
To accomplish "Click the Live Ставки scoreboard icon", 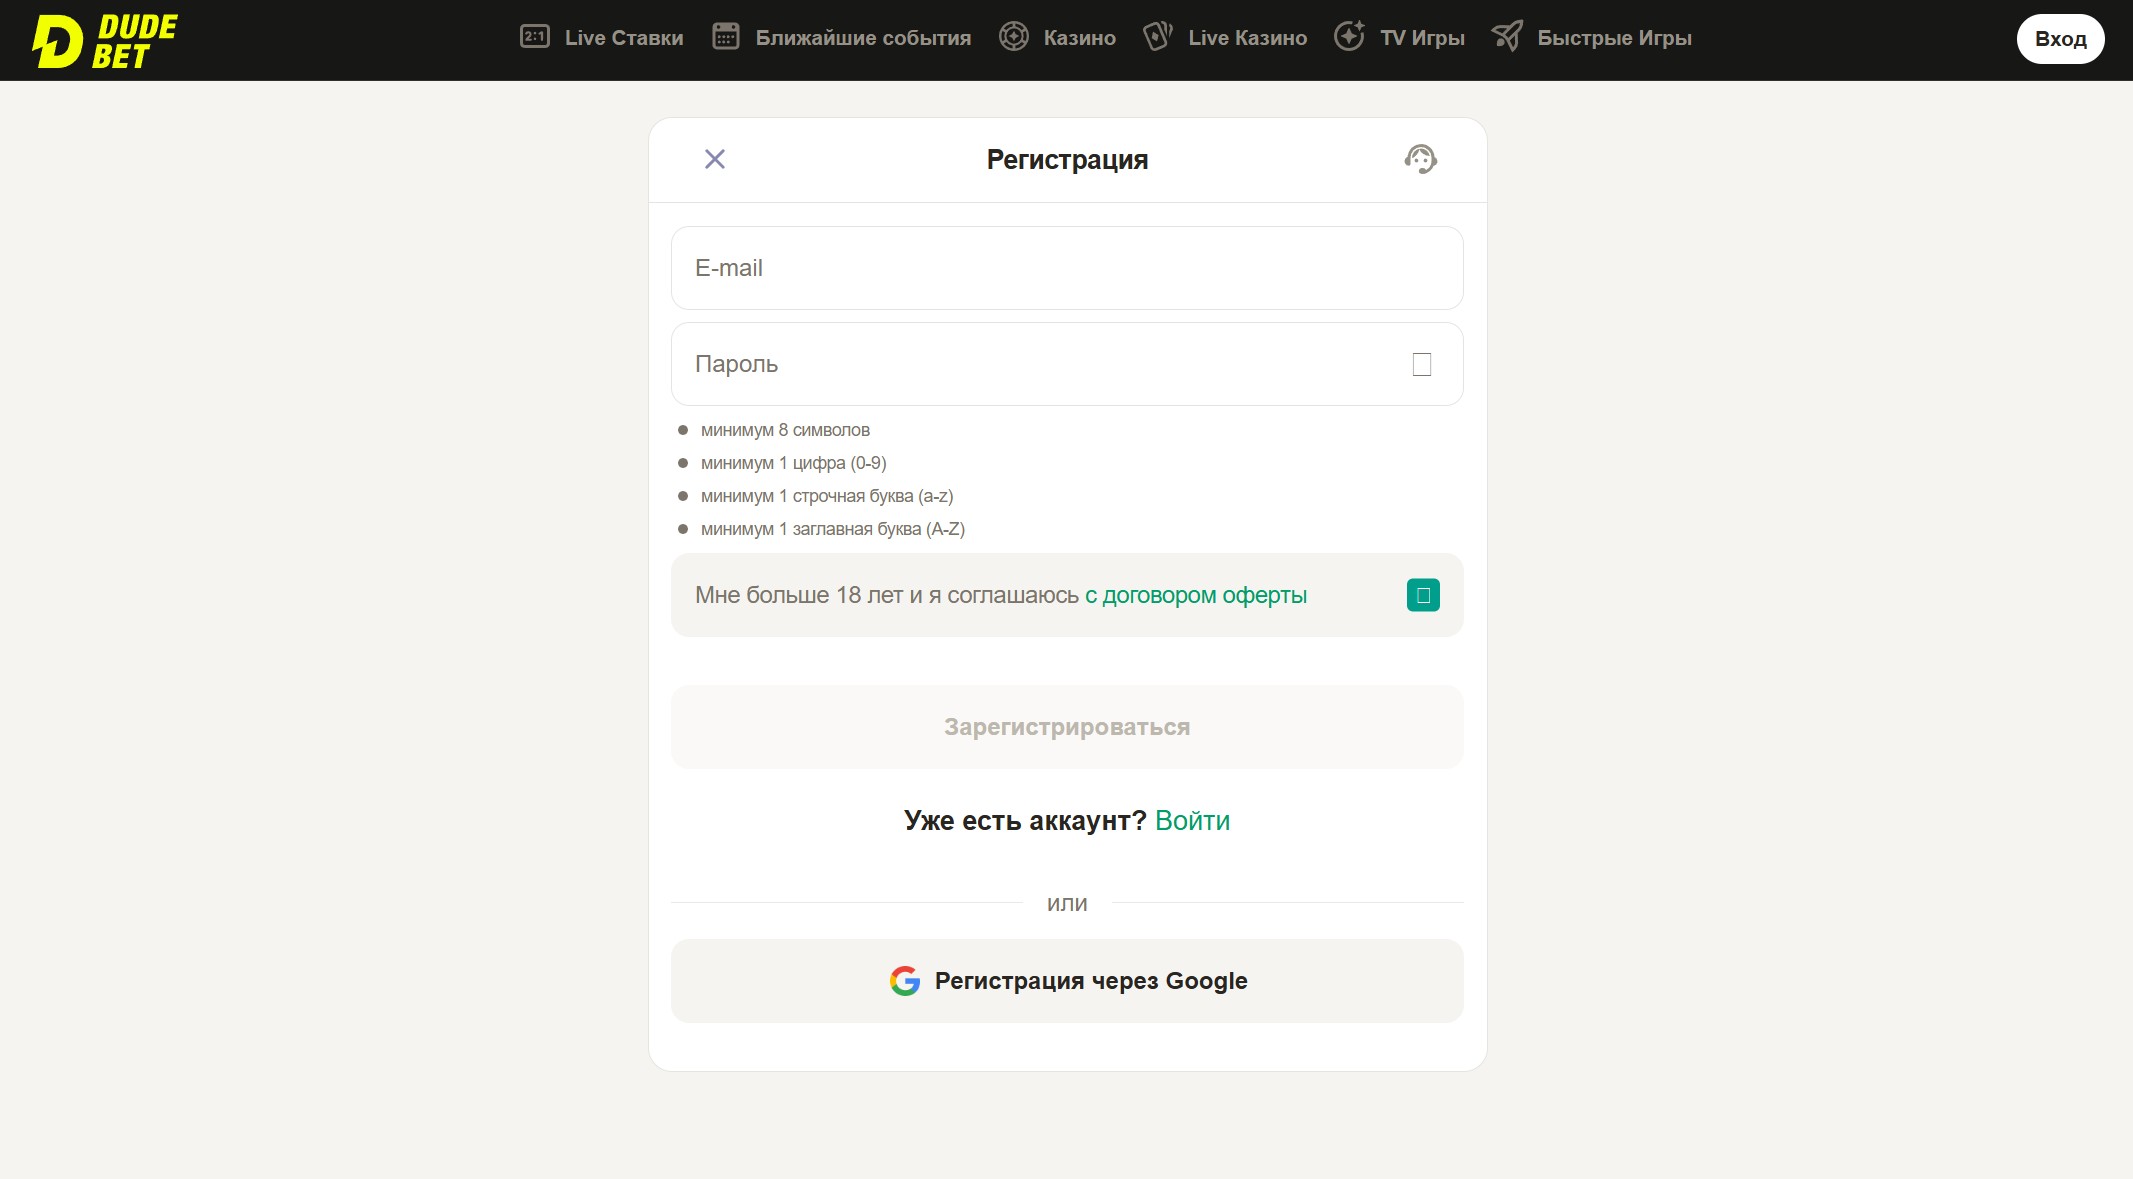I will tap(535, 37).
